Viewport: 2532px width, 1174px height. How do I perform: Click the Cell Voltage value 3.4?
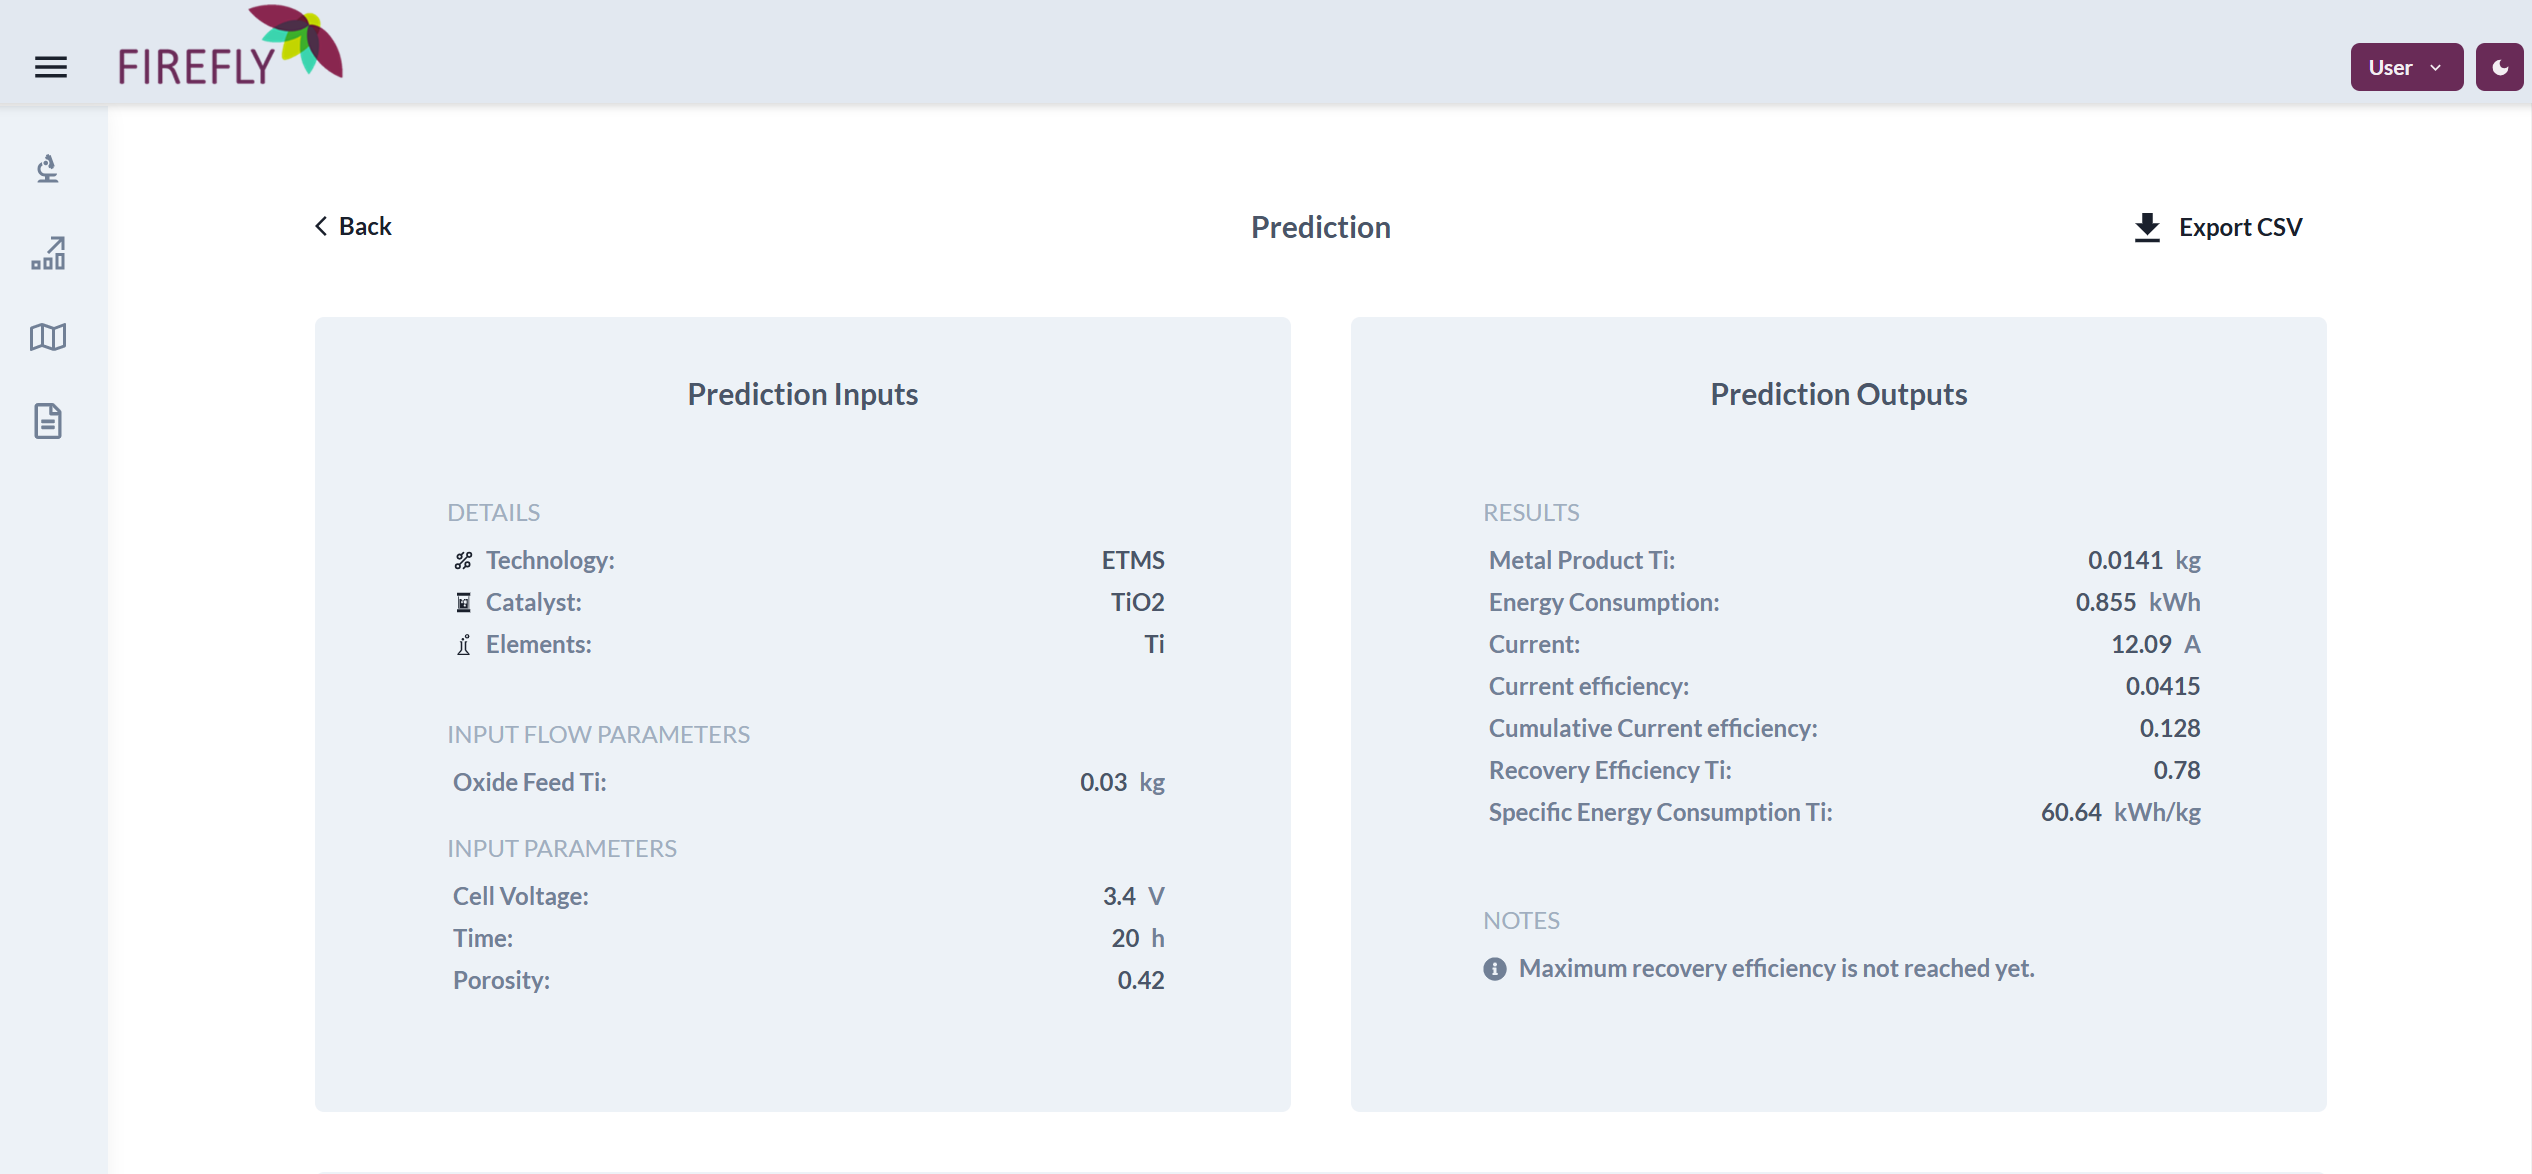pos(1118,896)
